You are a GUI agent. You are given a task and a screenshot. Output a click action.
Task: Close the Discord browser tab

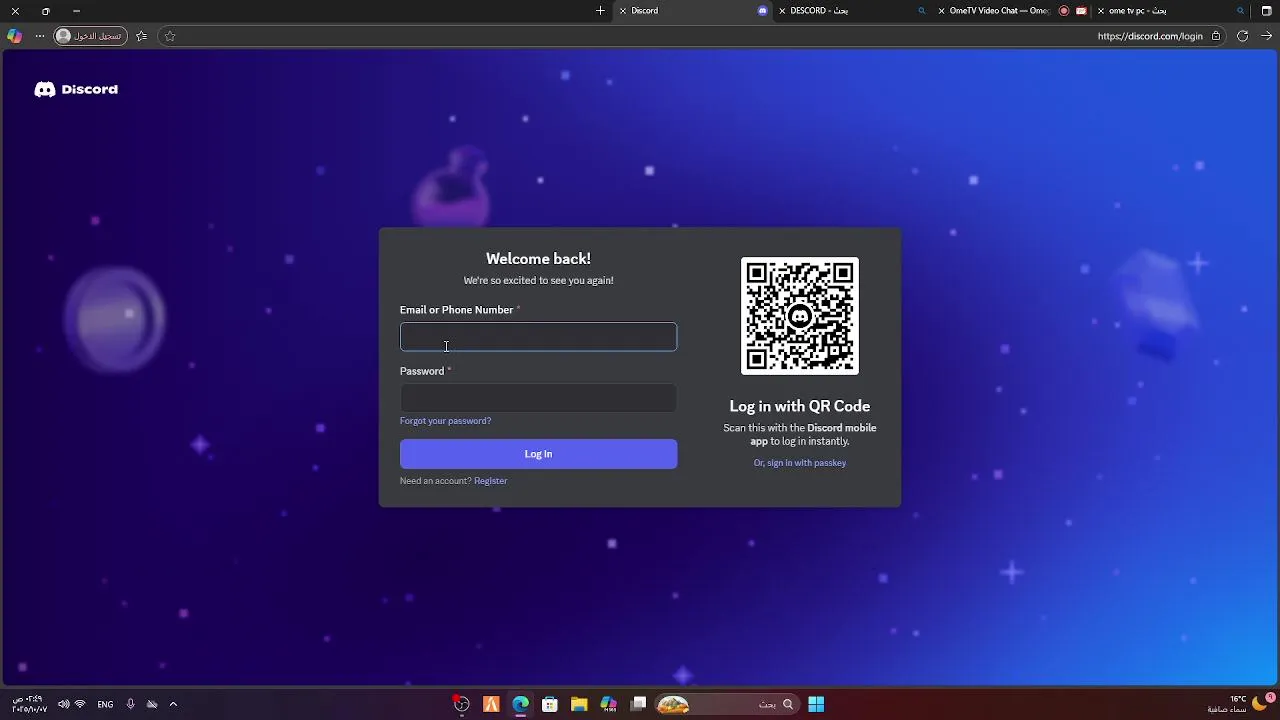623,11
